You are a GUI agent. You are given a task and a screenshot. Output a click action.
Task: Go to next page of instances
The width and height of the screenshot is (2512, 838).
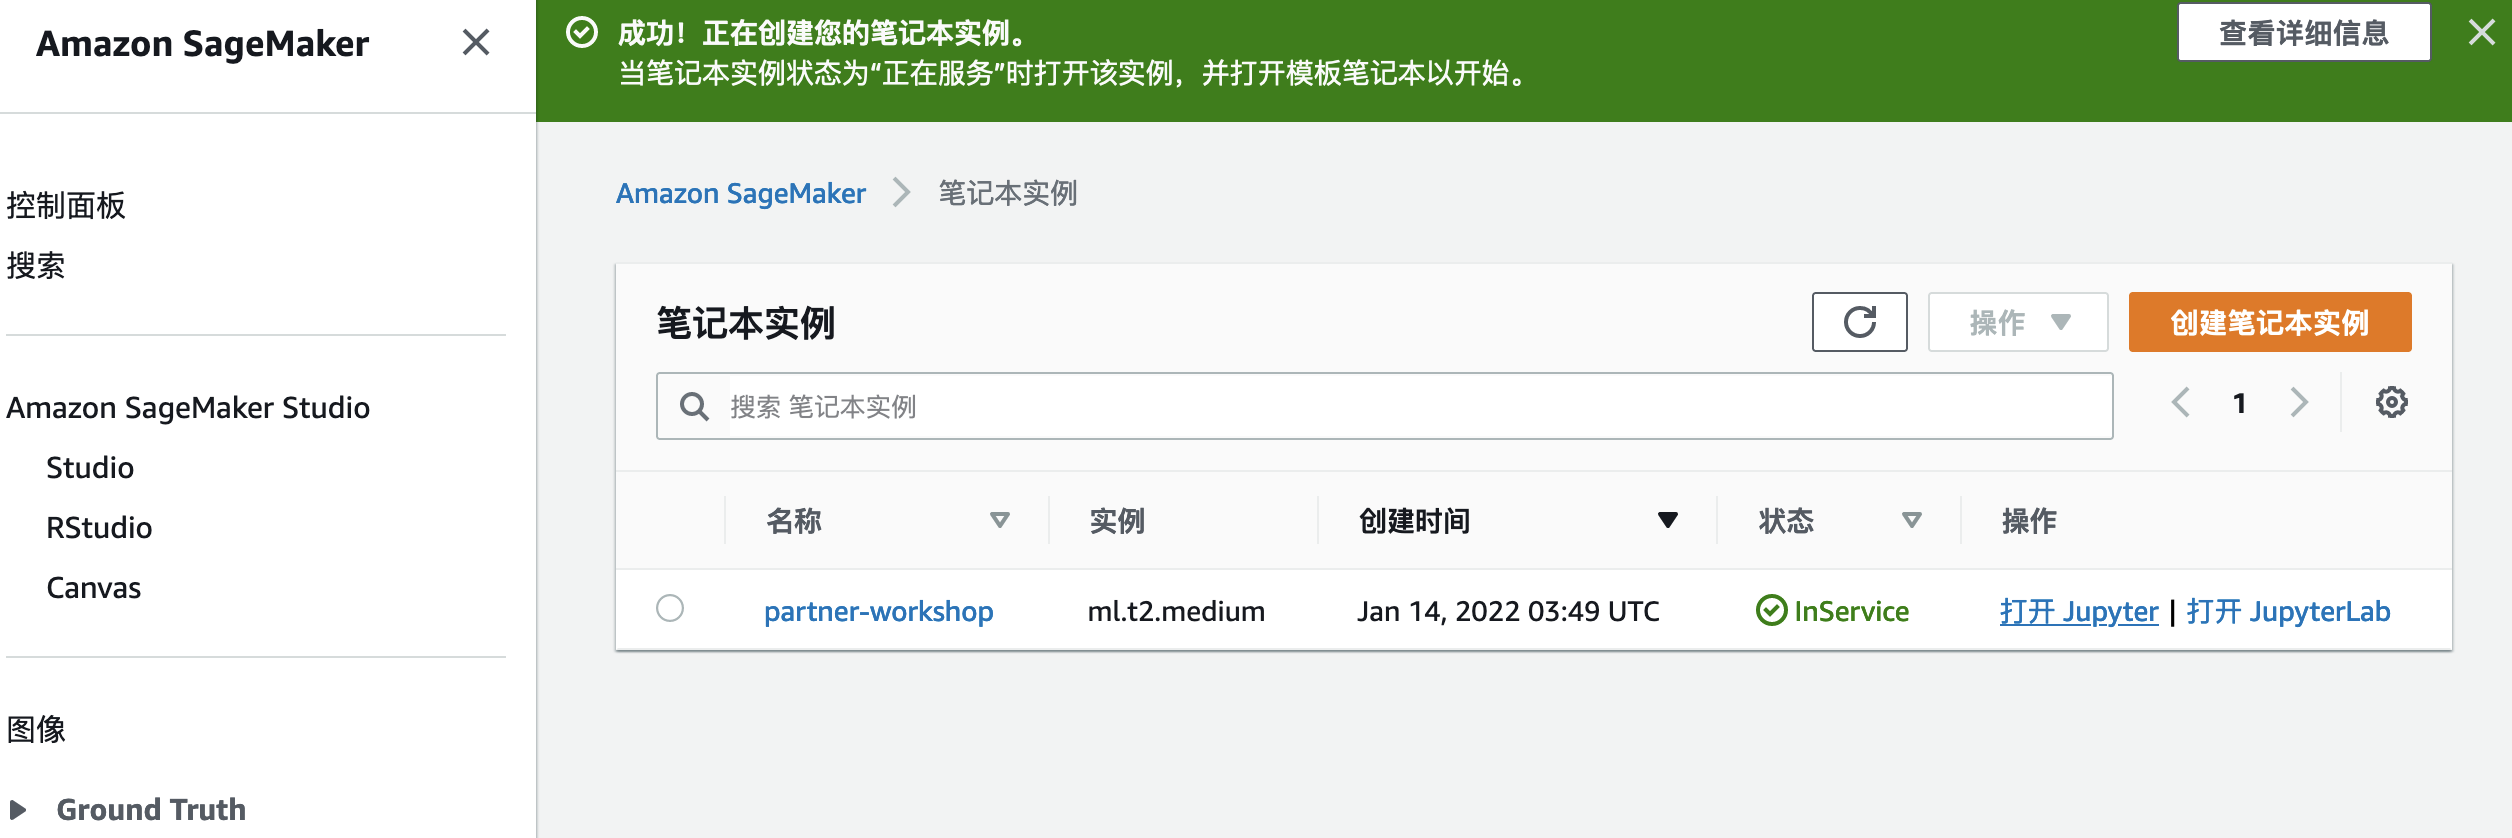tap(2299, 403)
